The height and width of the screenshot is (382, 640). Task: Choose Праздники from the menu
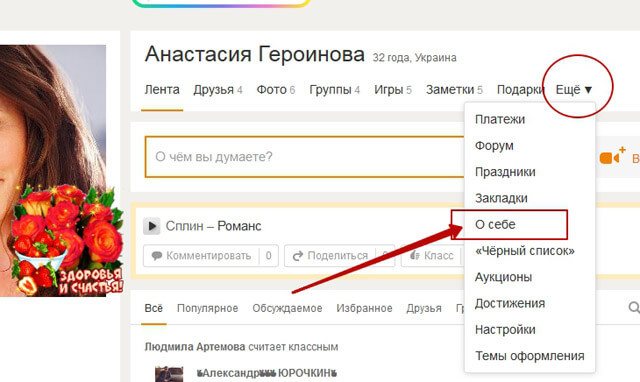click(505, 172)
